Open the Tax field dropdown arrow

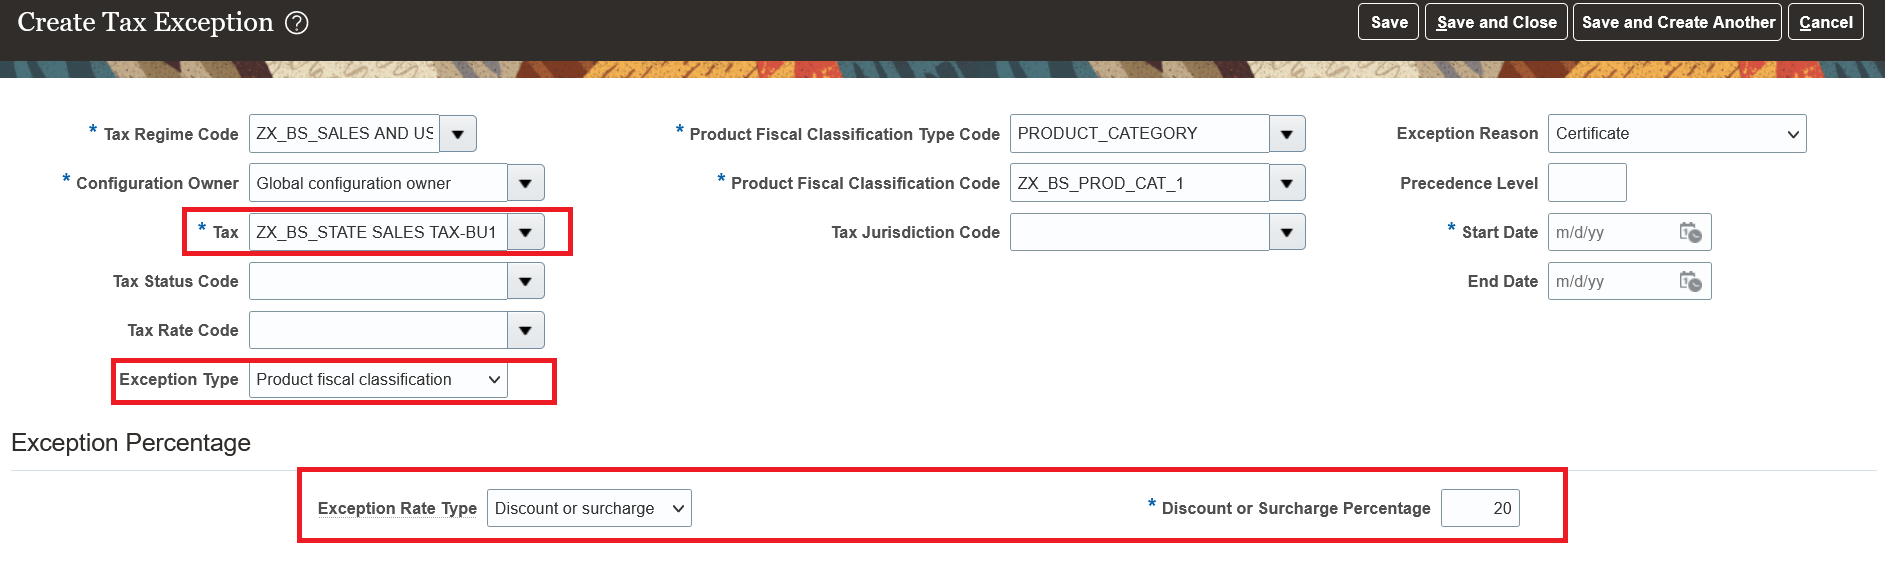point(526,232)
